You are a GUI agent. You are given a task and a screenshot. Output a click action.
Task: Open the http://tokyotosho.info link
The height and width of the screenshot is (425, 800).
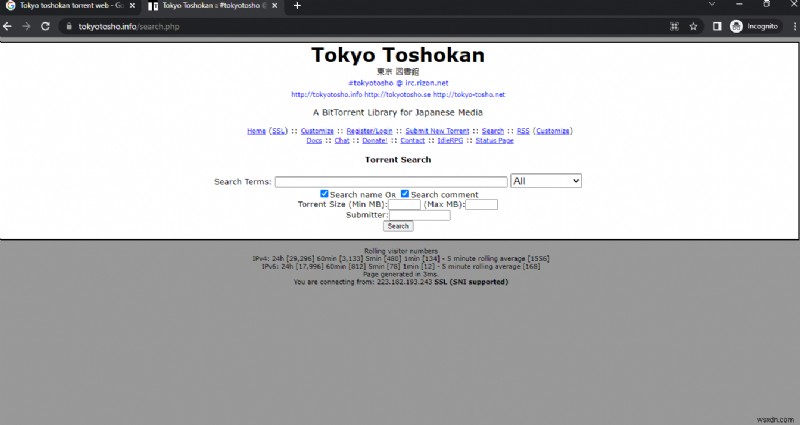click(x=327, y=94)
